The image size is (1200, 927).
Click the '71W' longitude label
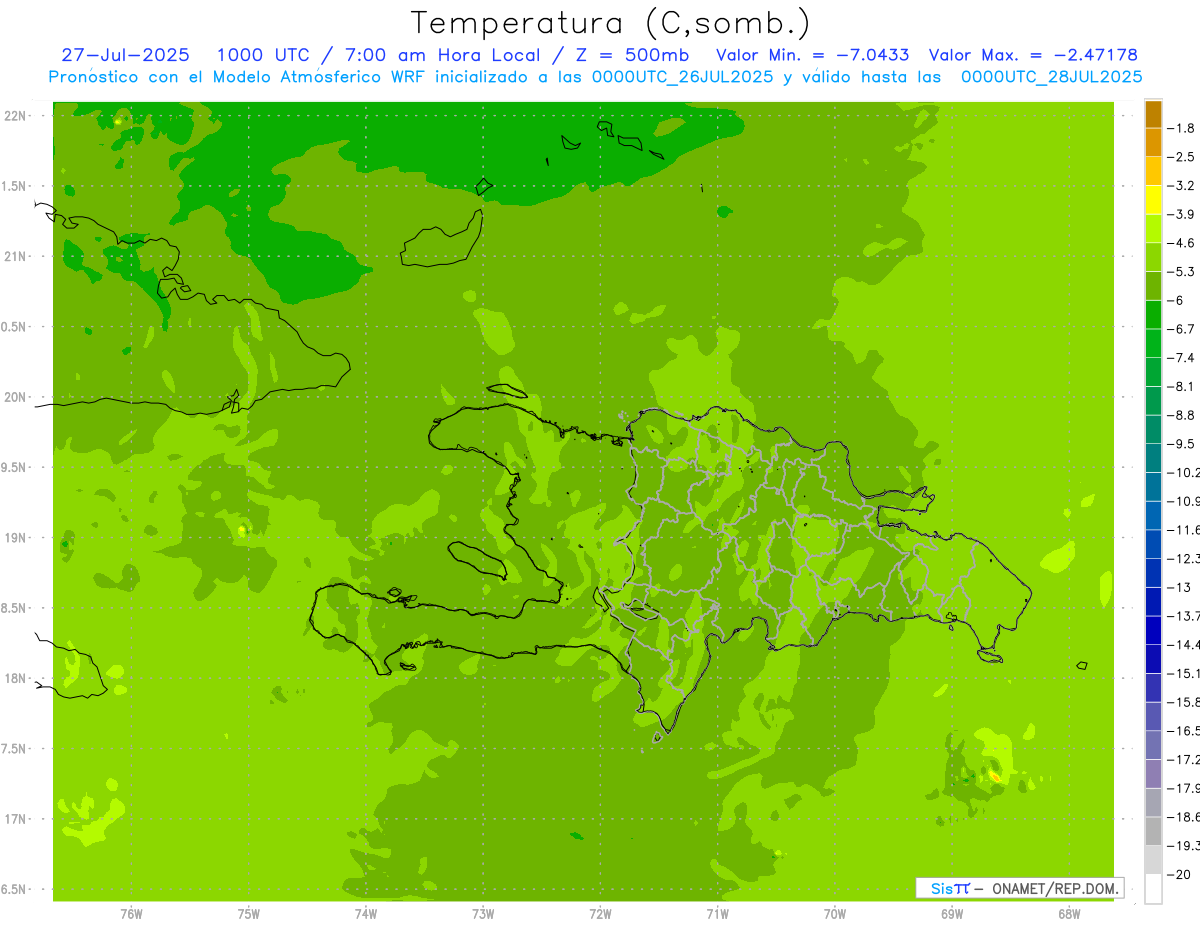point(717,914)
